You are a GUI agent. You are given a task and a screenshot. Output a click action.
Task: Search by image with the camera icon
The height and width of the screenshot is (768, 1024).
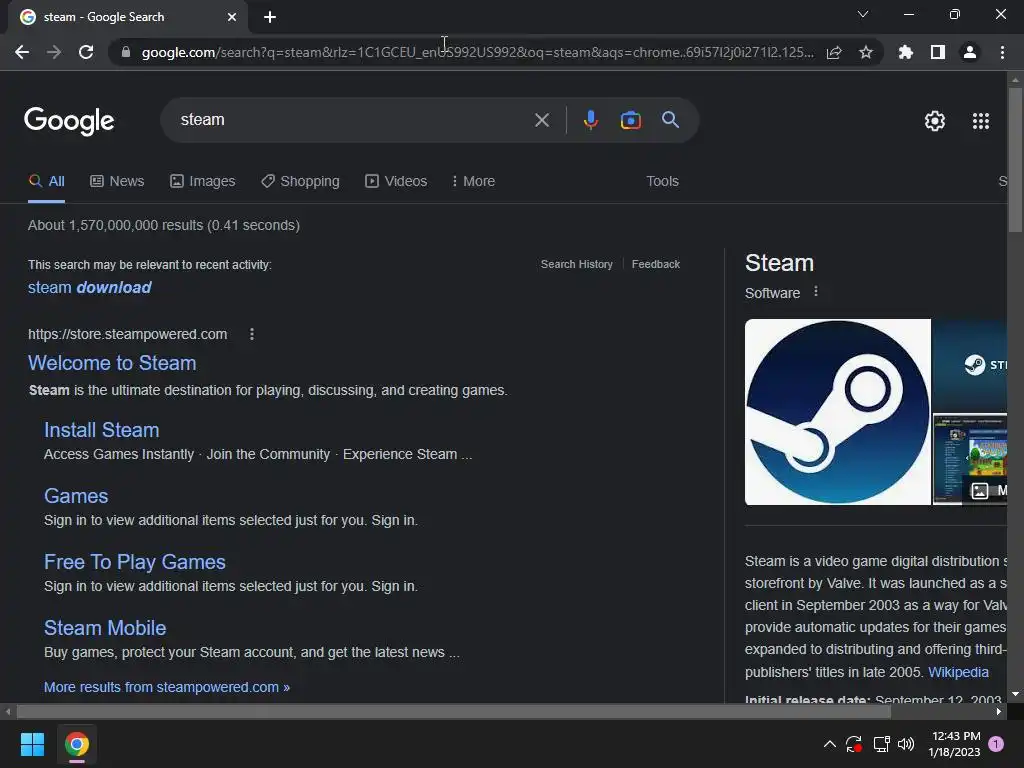point(630,120)
